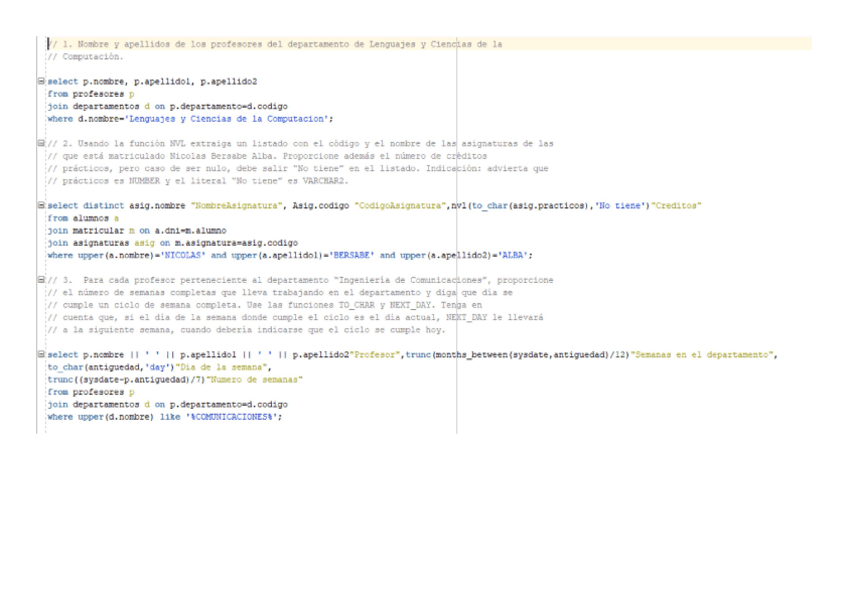Collapse the final select with Profesor alias
The width and height of the screenshot is (848, 599).
40,355
